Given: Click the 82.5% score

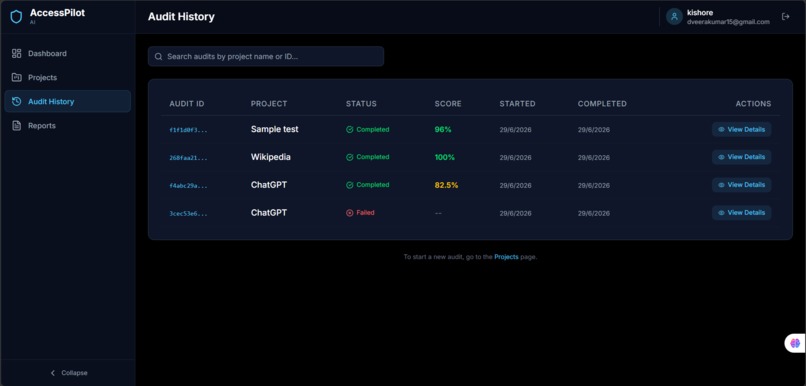Looking at the screenshot, I should [446, 185].
